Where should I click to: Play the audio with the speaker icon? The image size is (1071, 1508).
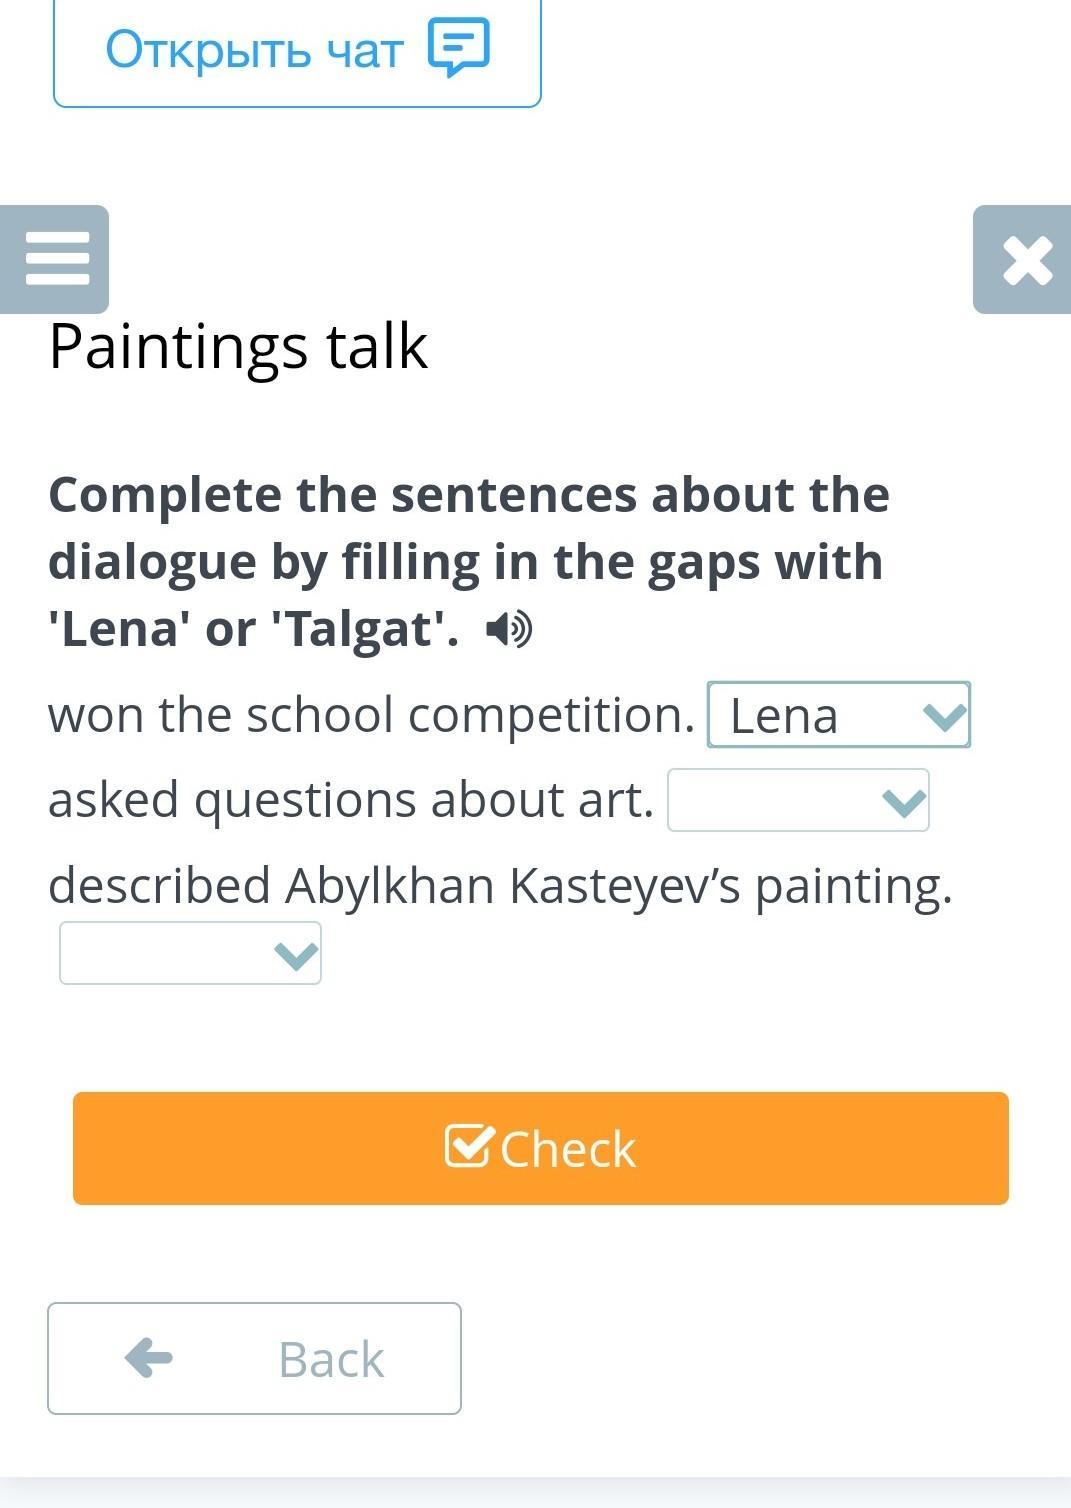[509, 630]
